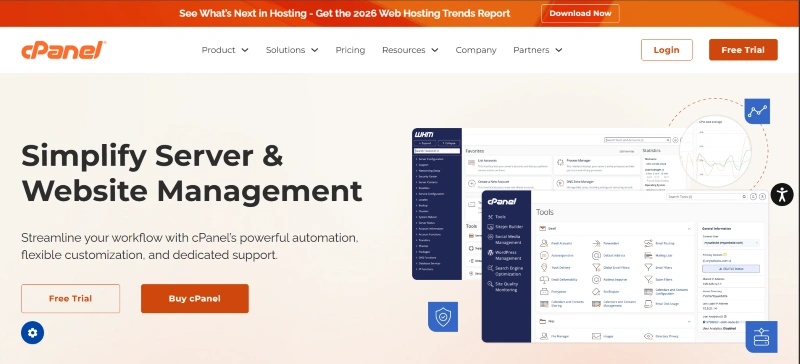Image resolution: width=800 pixels, height=364 pixels.
Task: Click Address Importer tool icon
Action: click(x=596, y=279)
